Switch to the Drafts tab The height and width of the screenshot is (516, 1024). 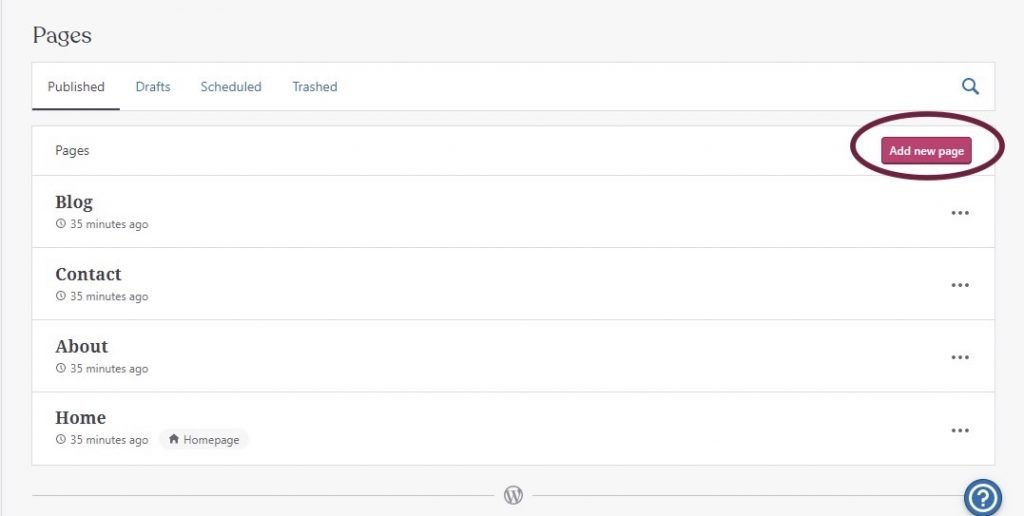(153, 87)
